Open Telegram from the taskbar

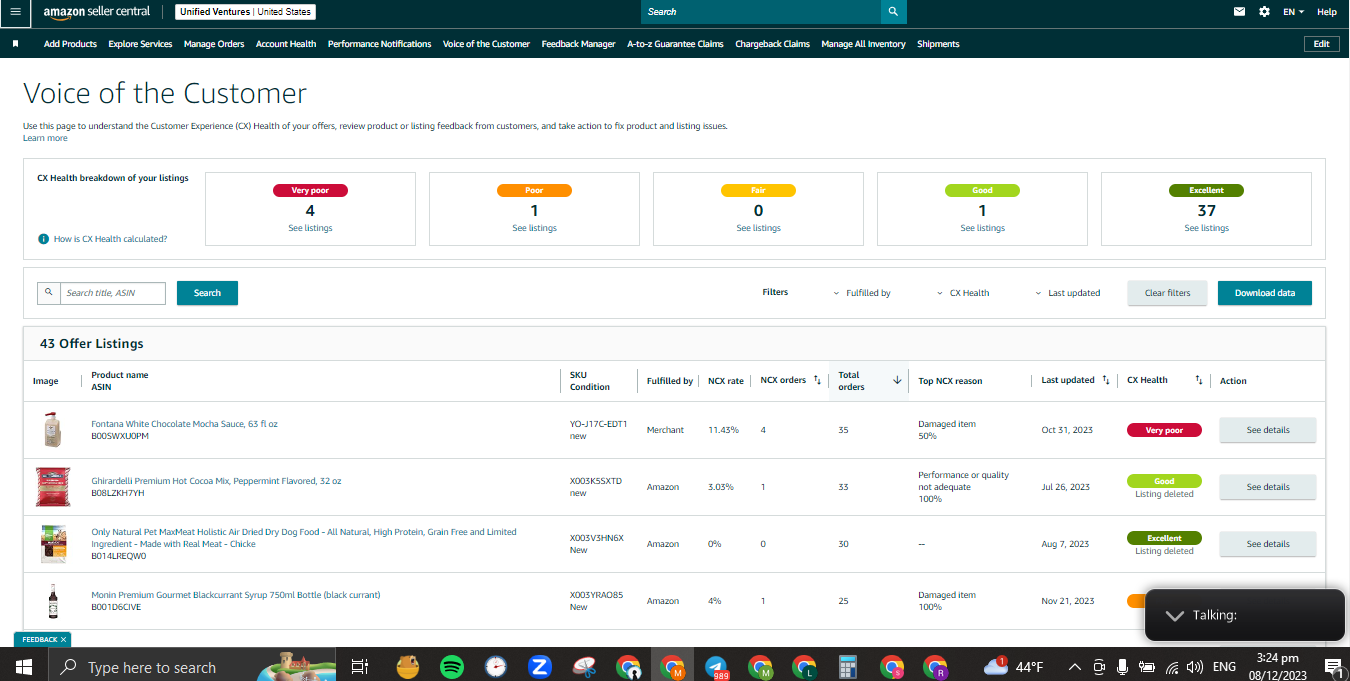pyautogui.click(x=716, y=666)
